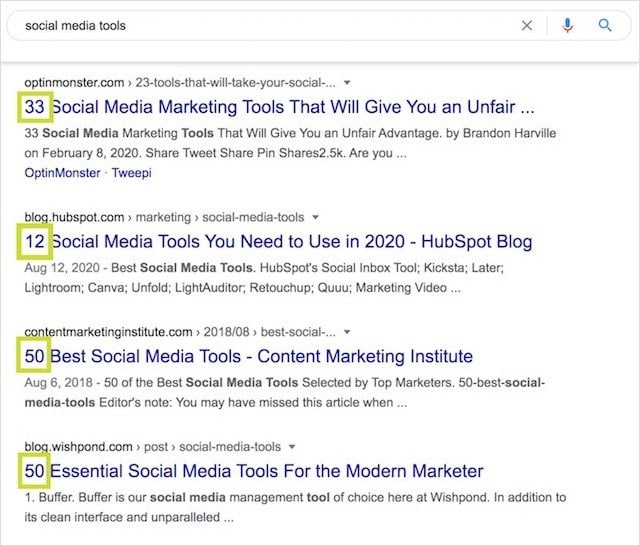Click the OptinMonster sitelink

pyautogui.click(x=62, y=173)
